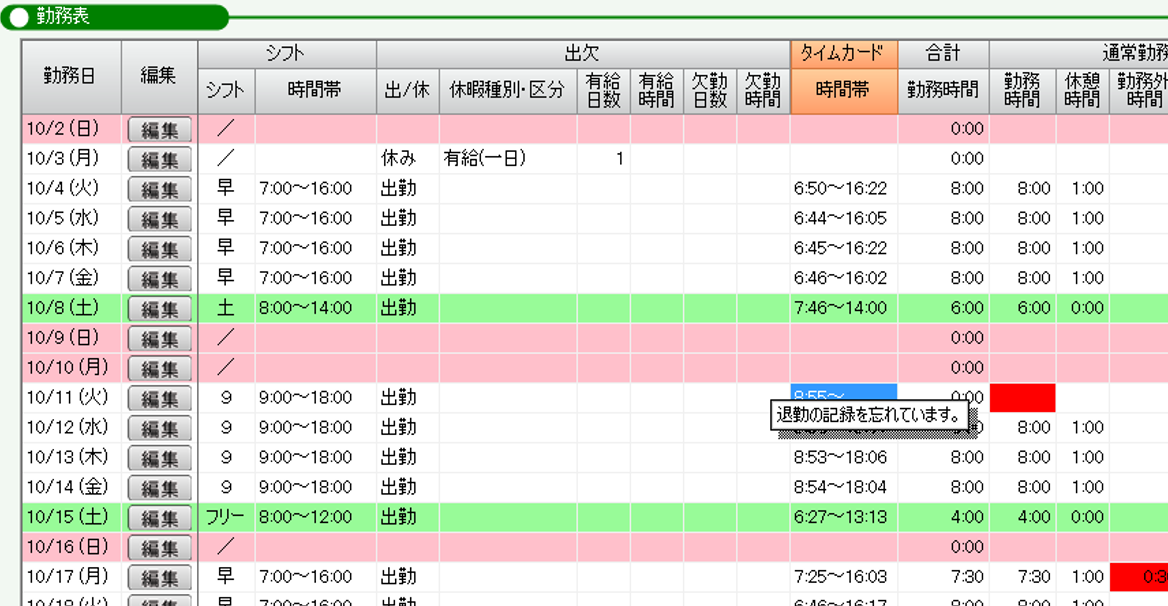The image size is (1168, 606).
Task: Edit the 10/7 (金) row
Action: pyautogui.click(x=159, y=278)
